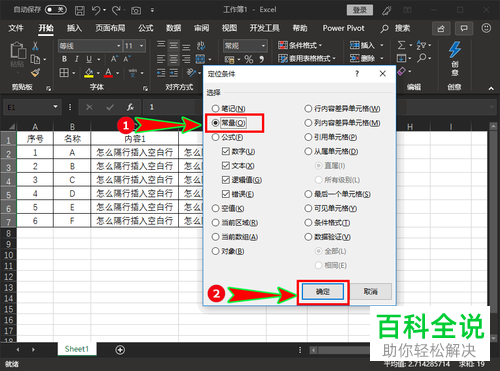Click the AutoSum sigma icon
The height and width of the screenshot is (371, 500).
click(401, 45)
